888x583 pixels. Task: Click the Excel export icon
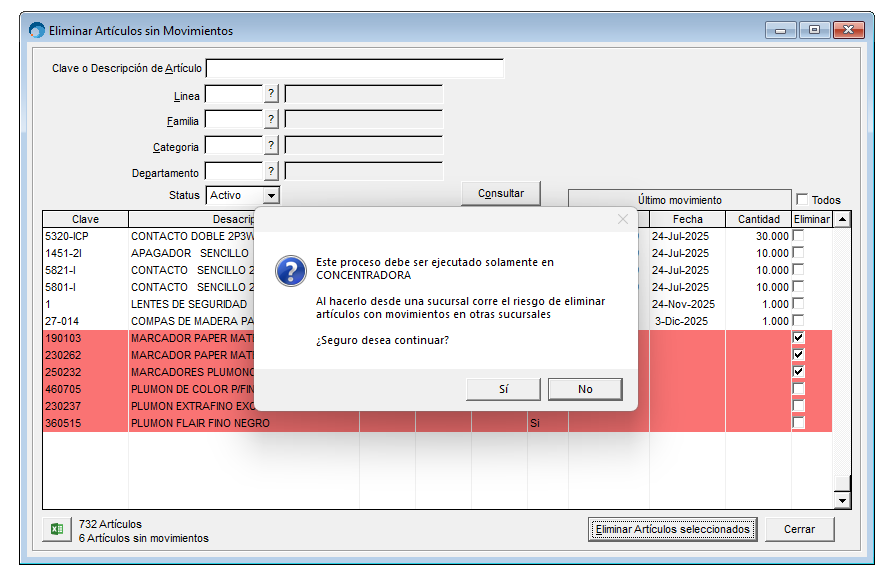coord(57,529)
